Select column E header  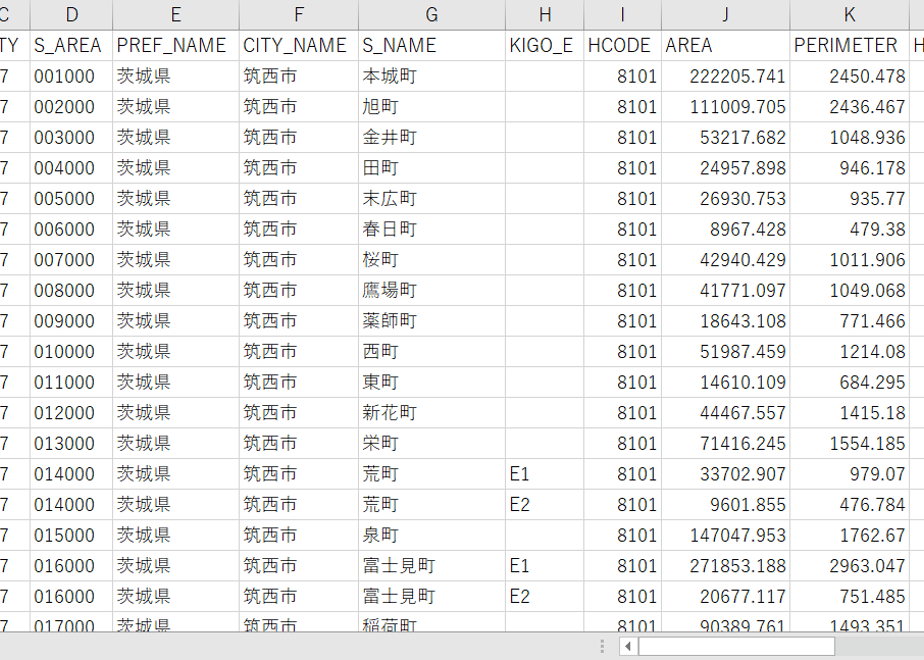pyautogui.click(x=176, y=15)
